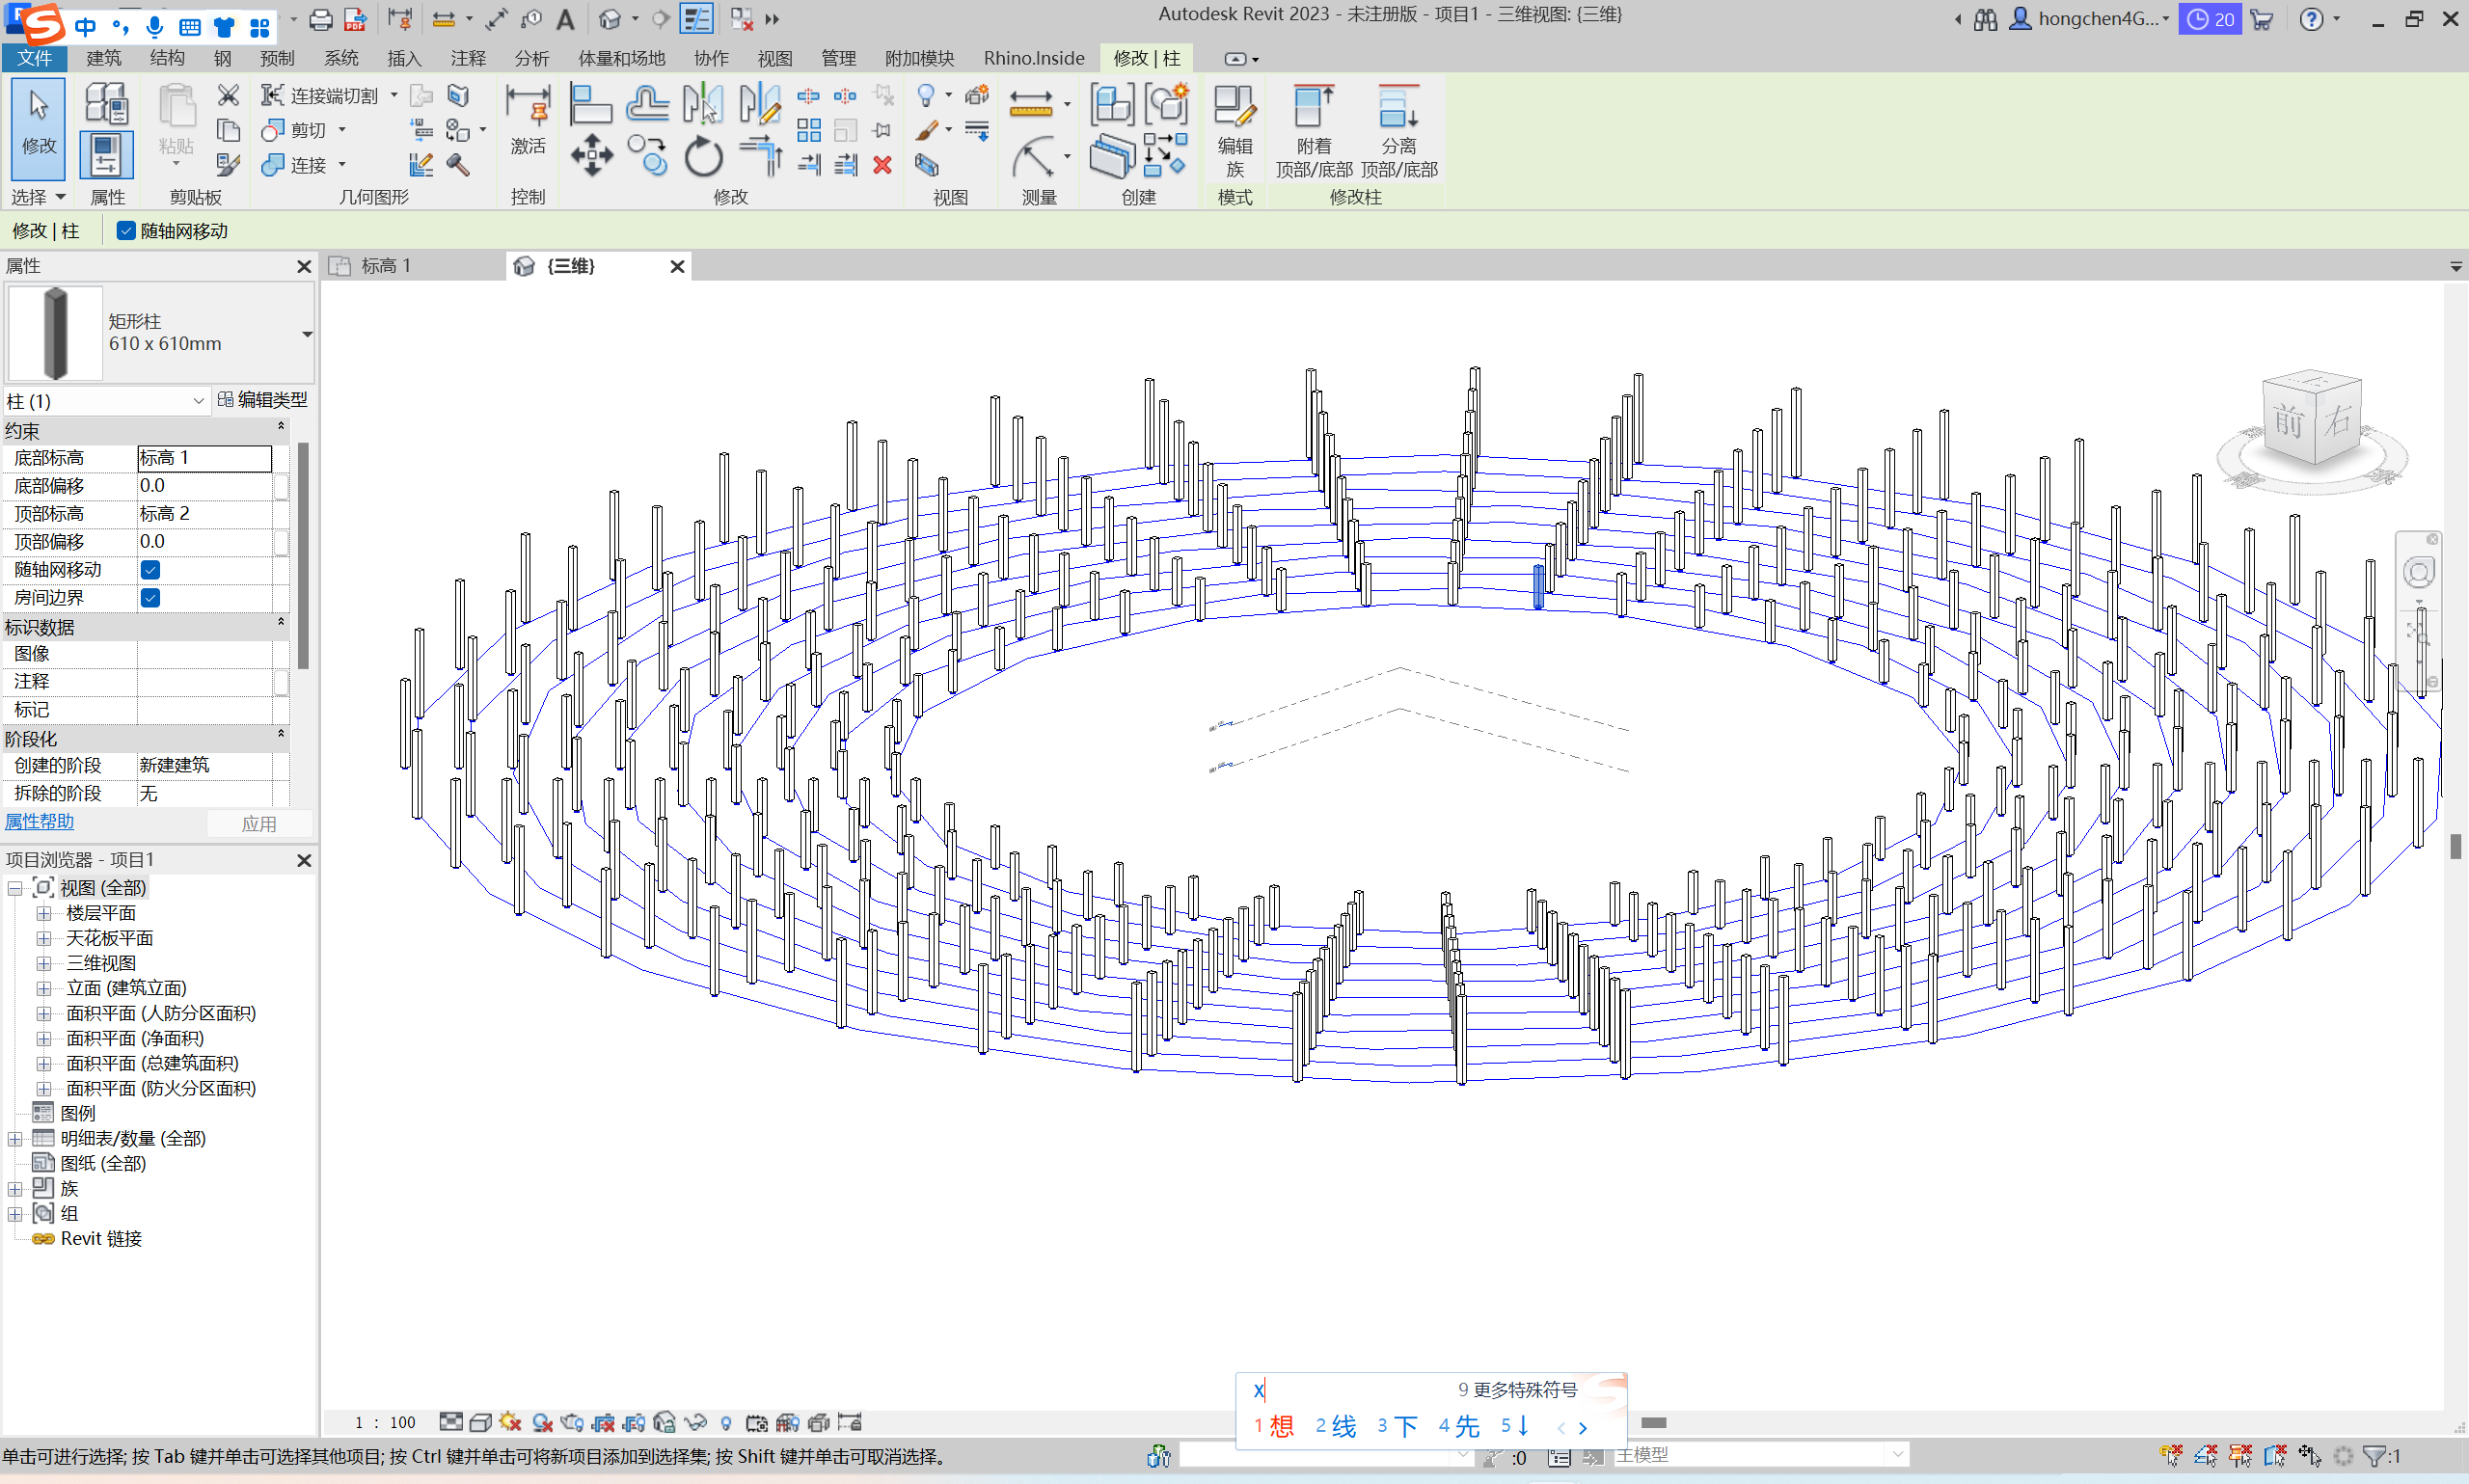Click the Cut to clipboard scissors icon
The height and width of the screenshot is (1484, 2469).
click(x=229, y=95)
